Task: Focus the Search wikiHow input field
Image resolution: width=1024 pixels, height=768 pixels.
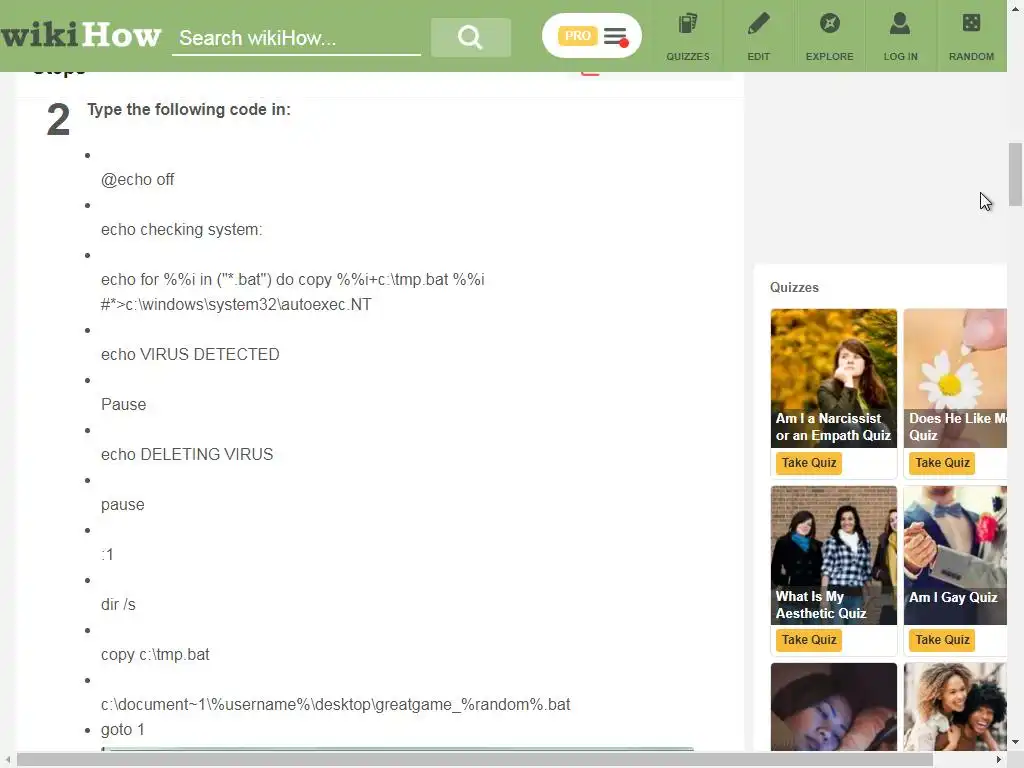Action: point(296,38)
